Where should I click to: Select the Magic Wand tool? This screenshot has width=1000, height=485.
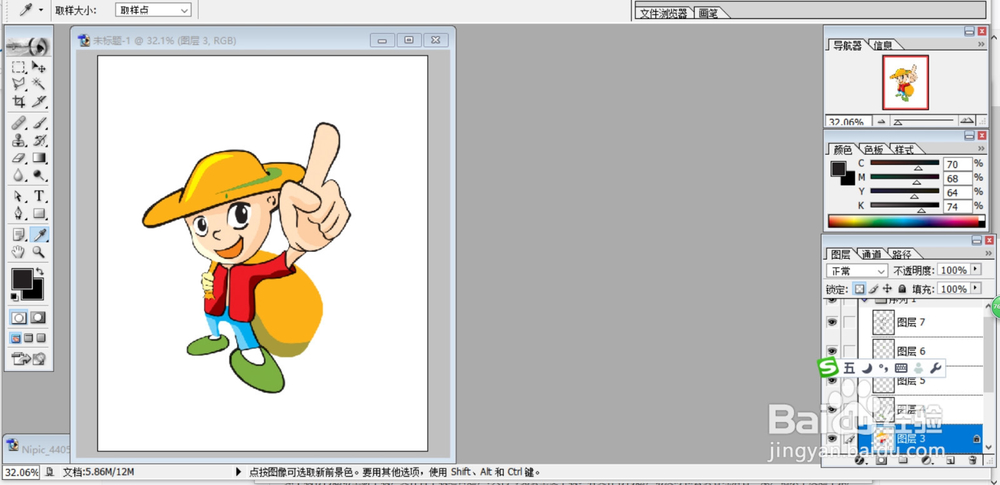click(x=39, y=84)
